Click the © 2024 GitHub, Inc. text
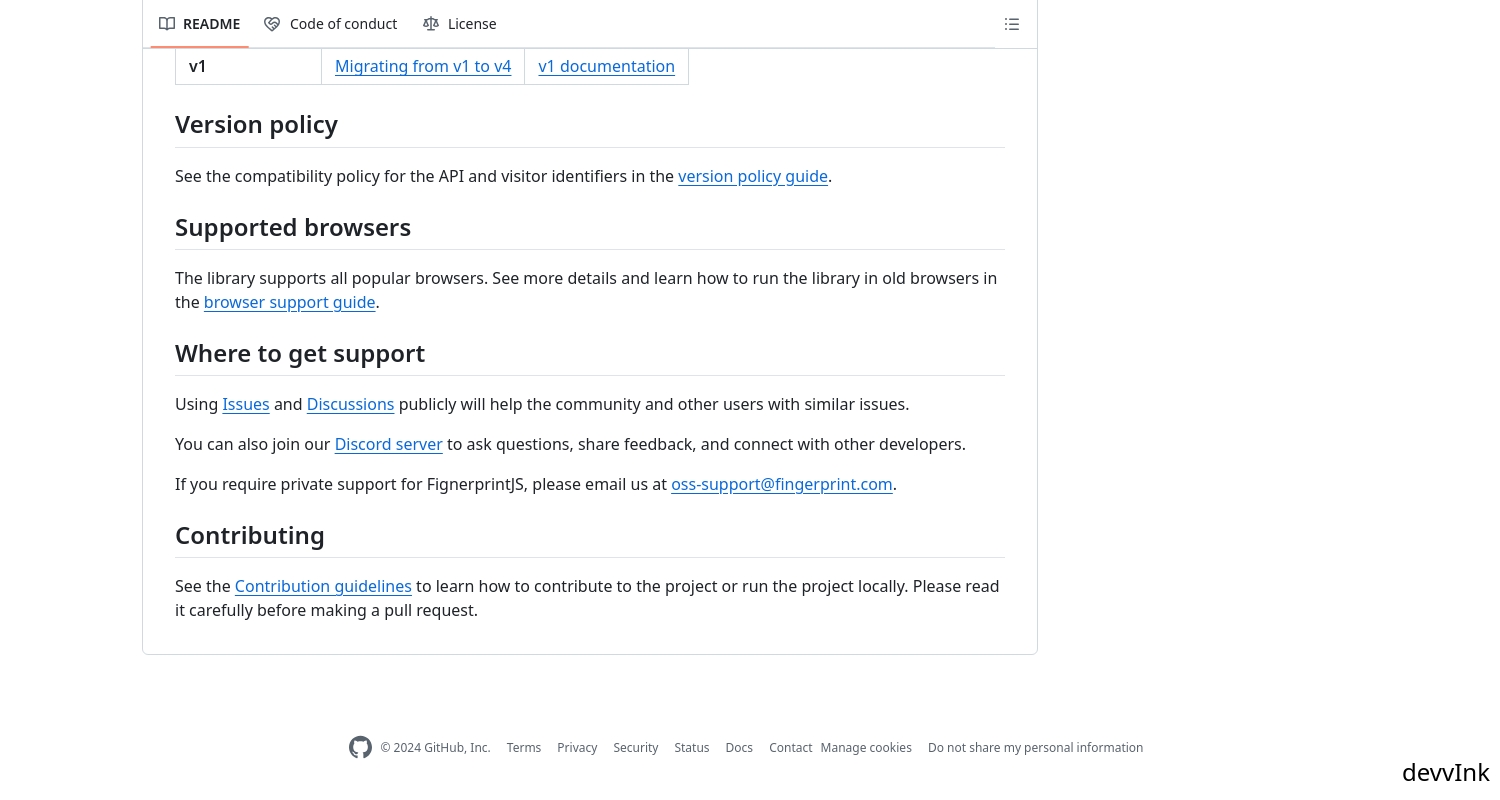Screen dimensions: 1500x800 [435, 747]
